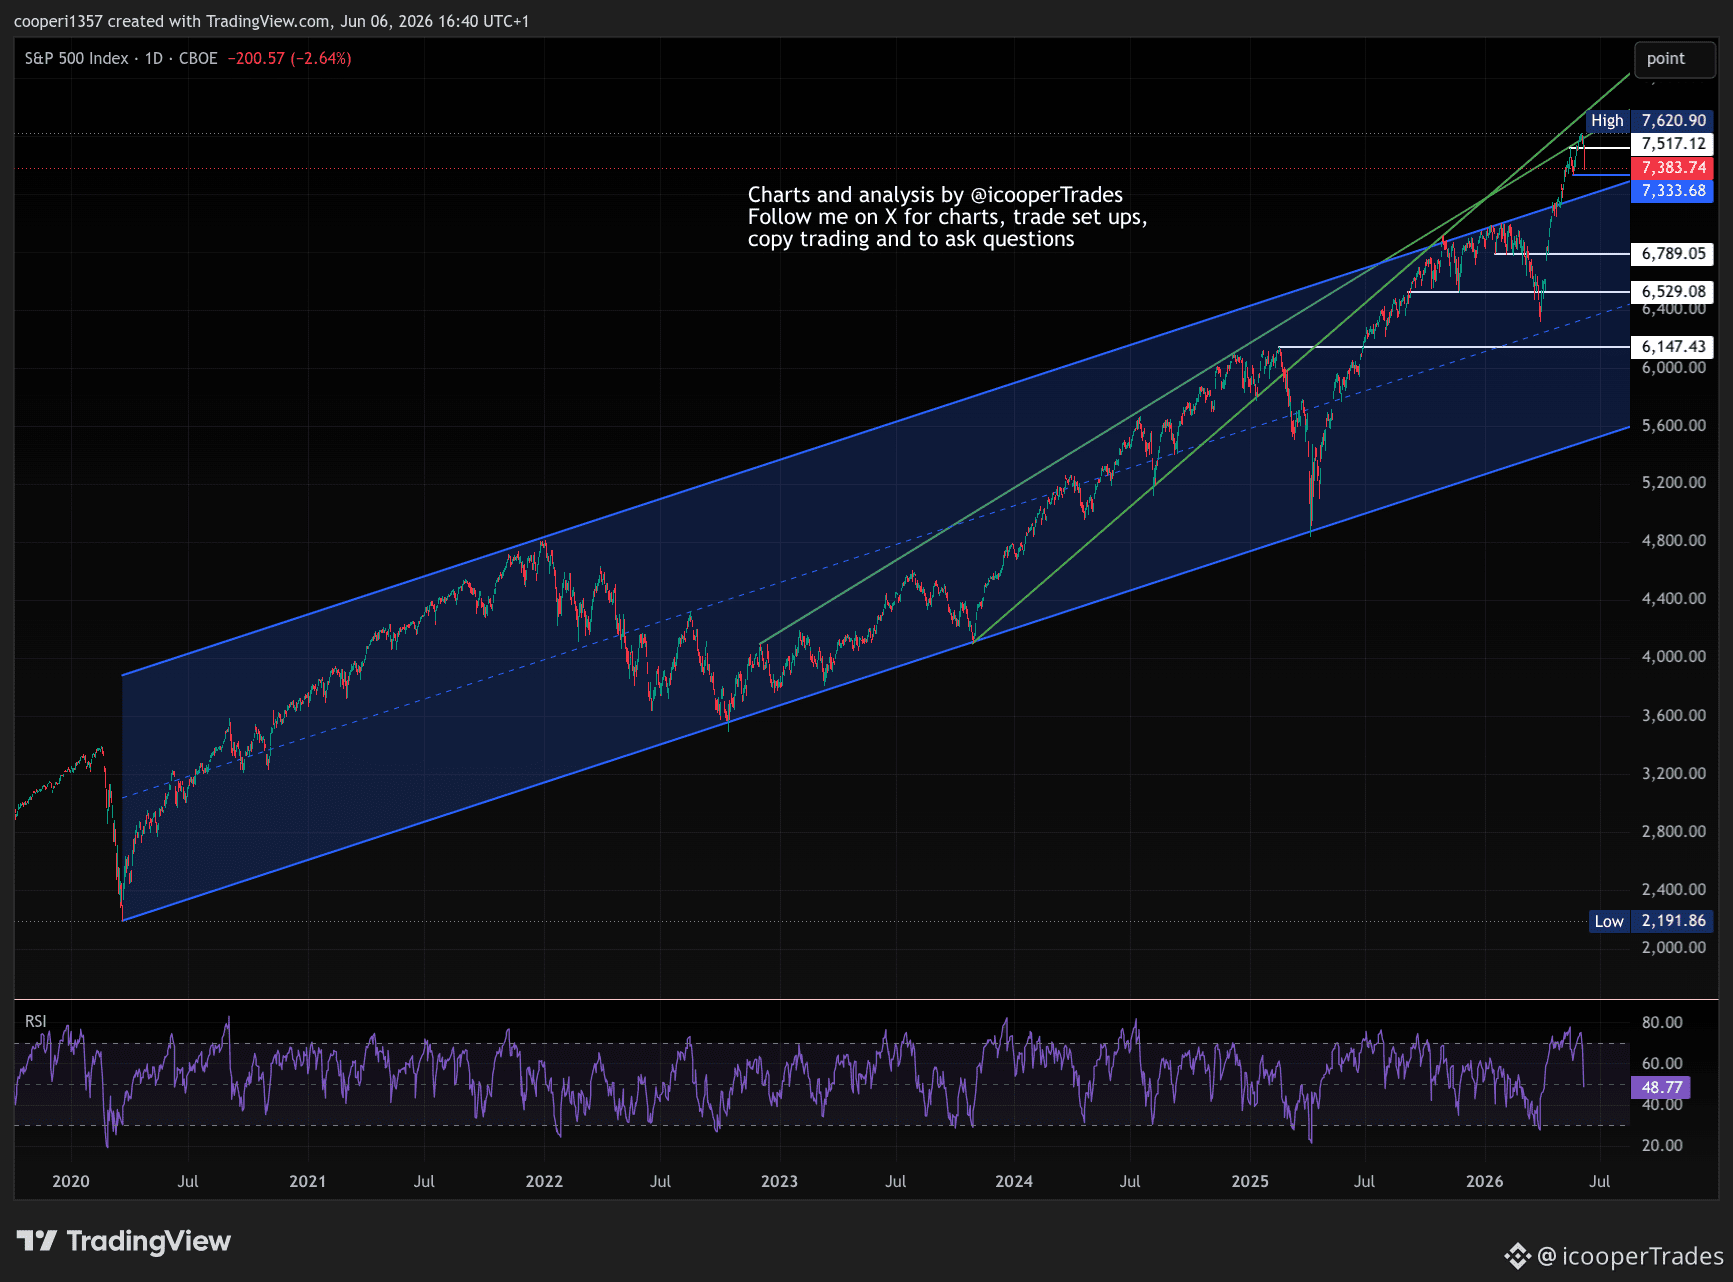The width and height of the screenshot is (1733, 1282).
Task: Click the '-200.57 (-2.64%)' change value
Action: 289,59
